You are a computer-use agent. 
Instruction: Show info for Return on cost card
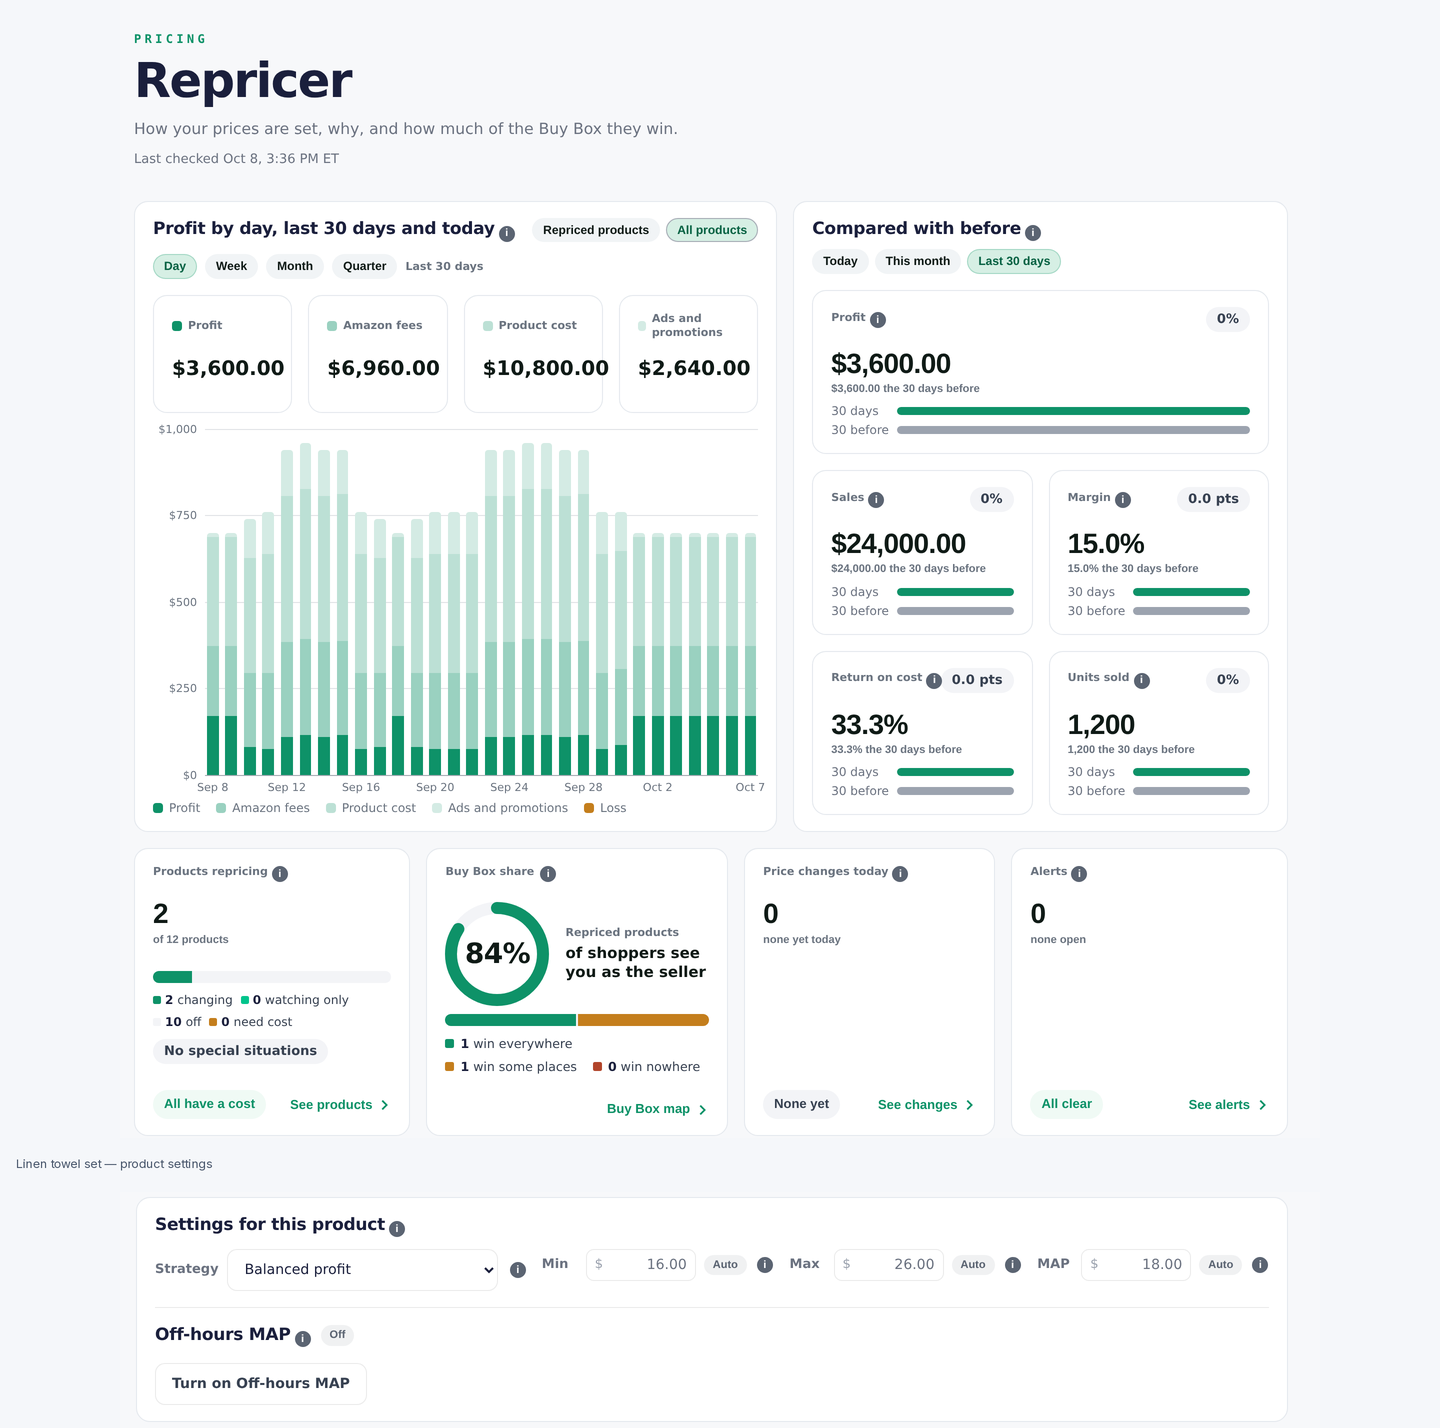pyautogui.click(x=934, y=681)
